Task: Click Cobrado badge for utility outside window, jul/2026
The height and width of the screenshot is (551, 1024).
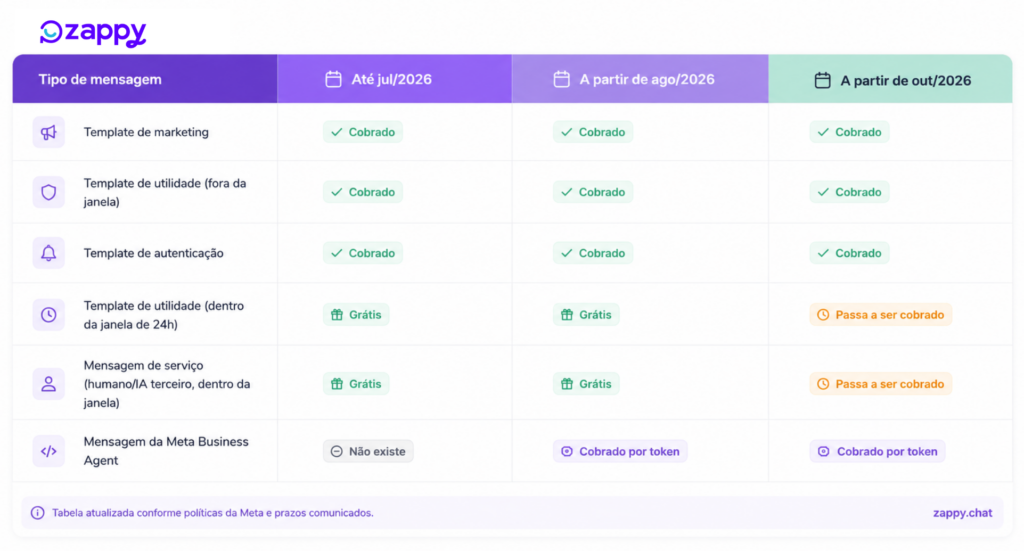Action: click(x=362, y=192)
